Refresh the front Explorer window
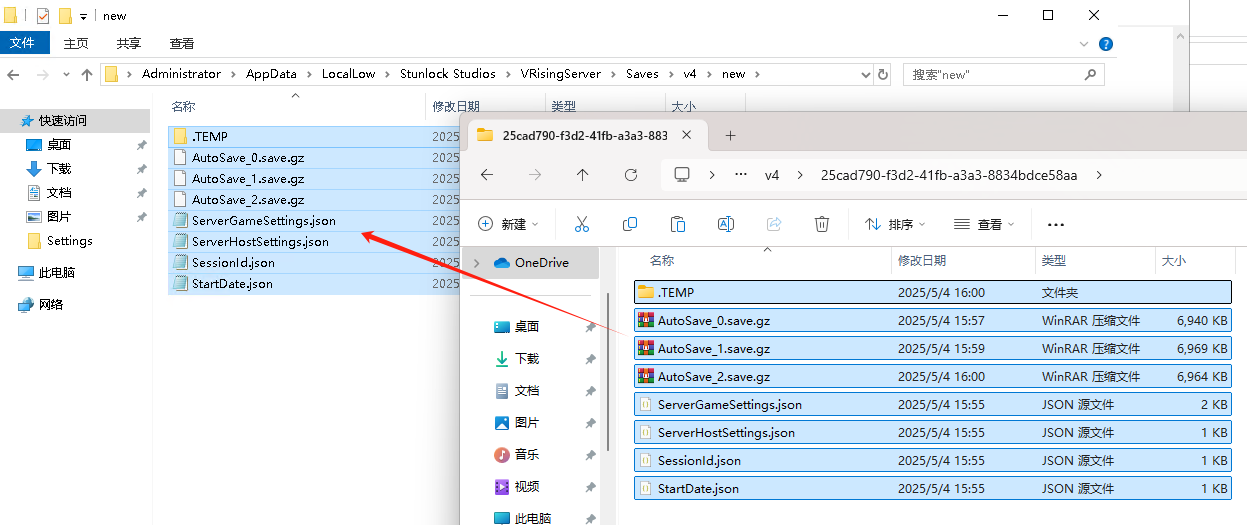 [631, 174]
